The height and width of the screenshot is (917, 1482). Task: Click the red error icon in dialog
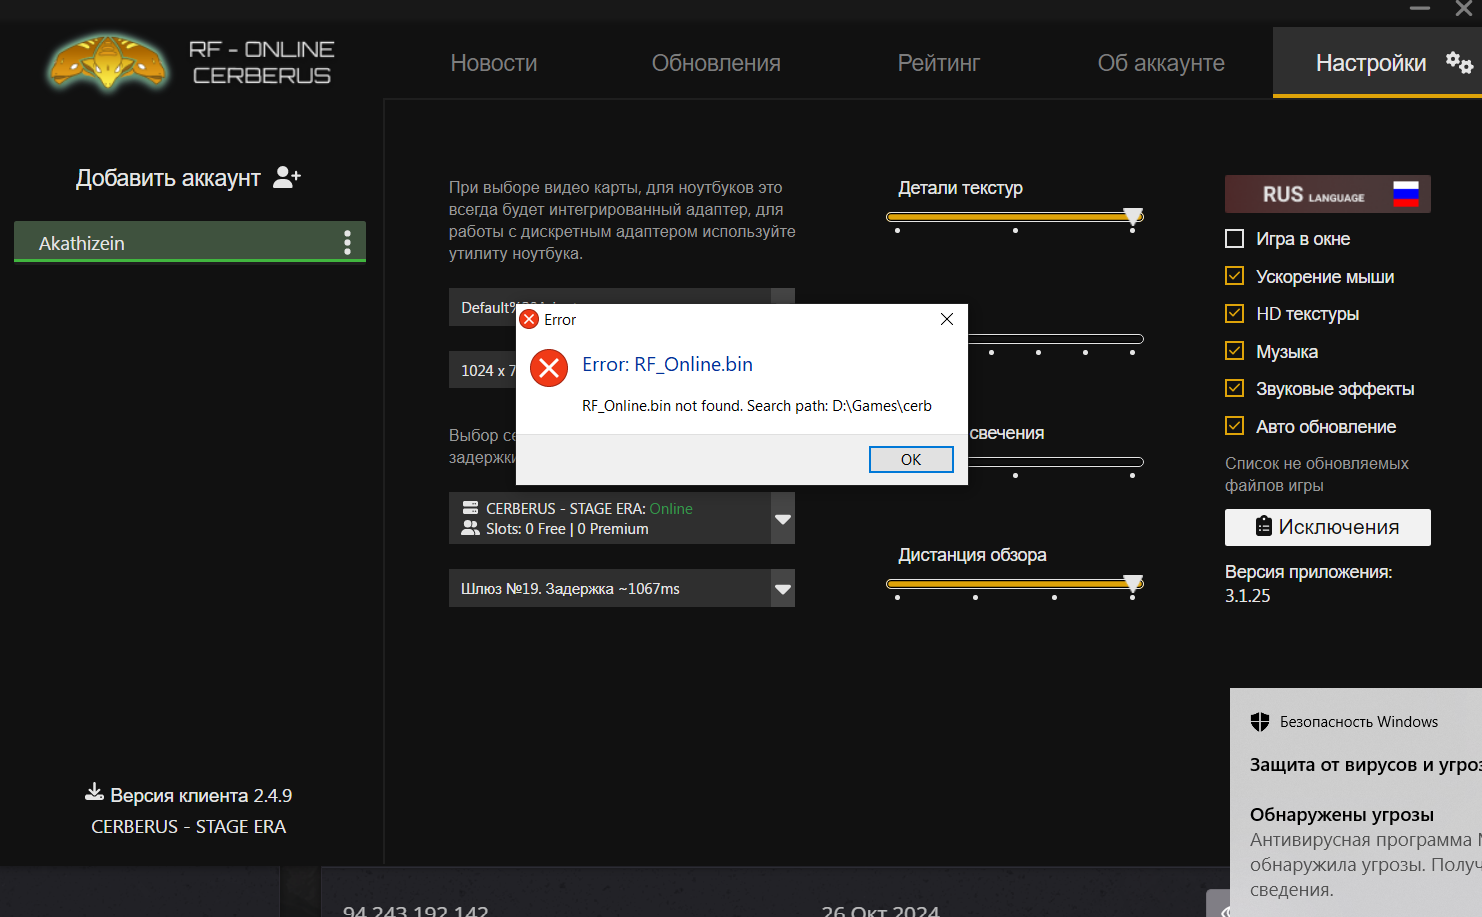click(548, 368)
